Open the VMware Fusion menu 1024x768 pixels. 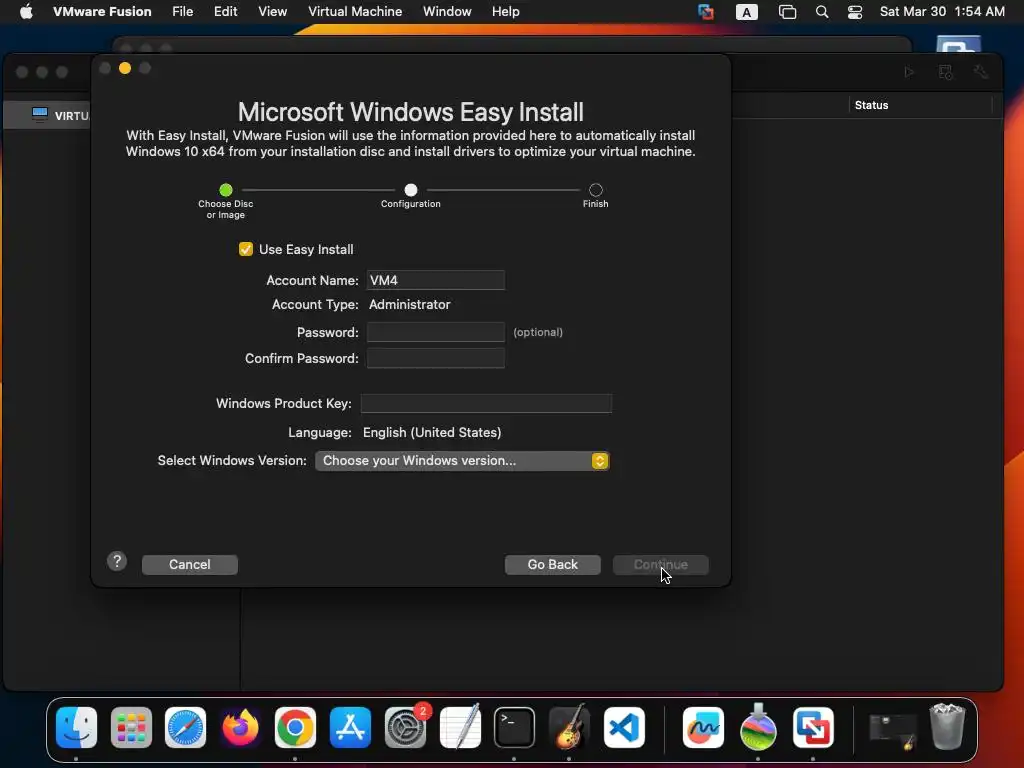tap(102, 12)
